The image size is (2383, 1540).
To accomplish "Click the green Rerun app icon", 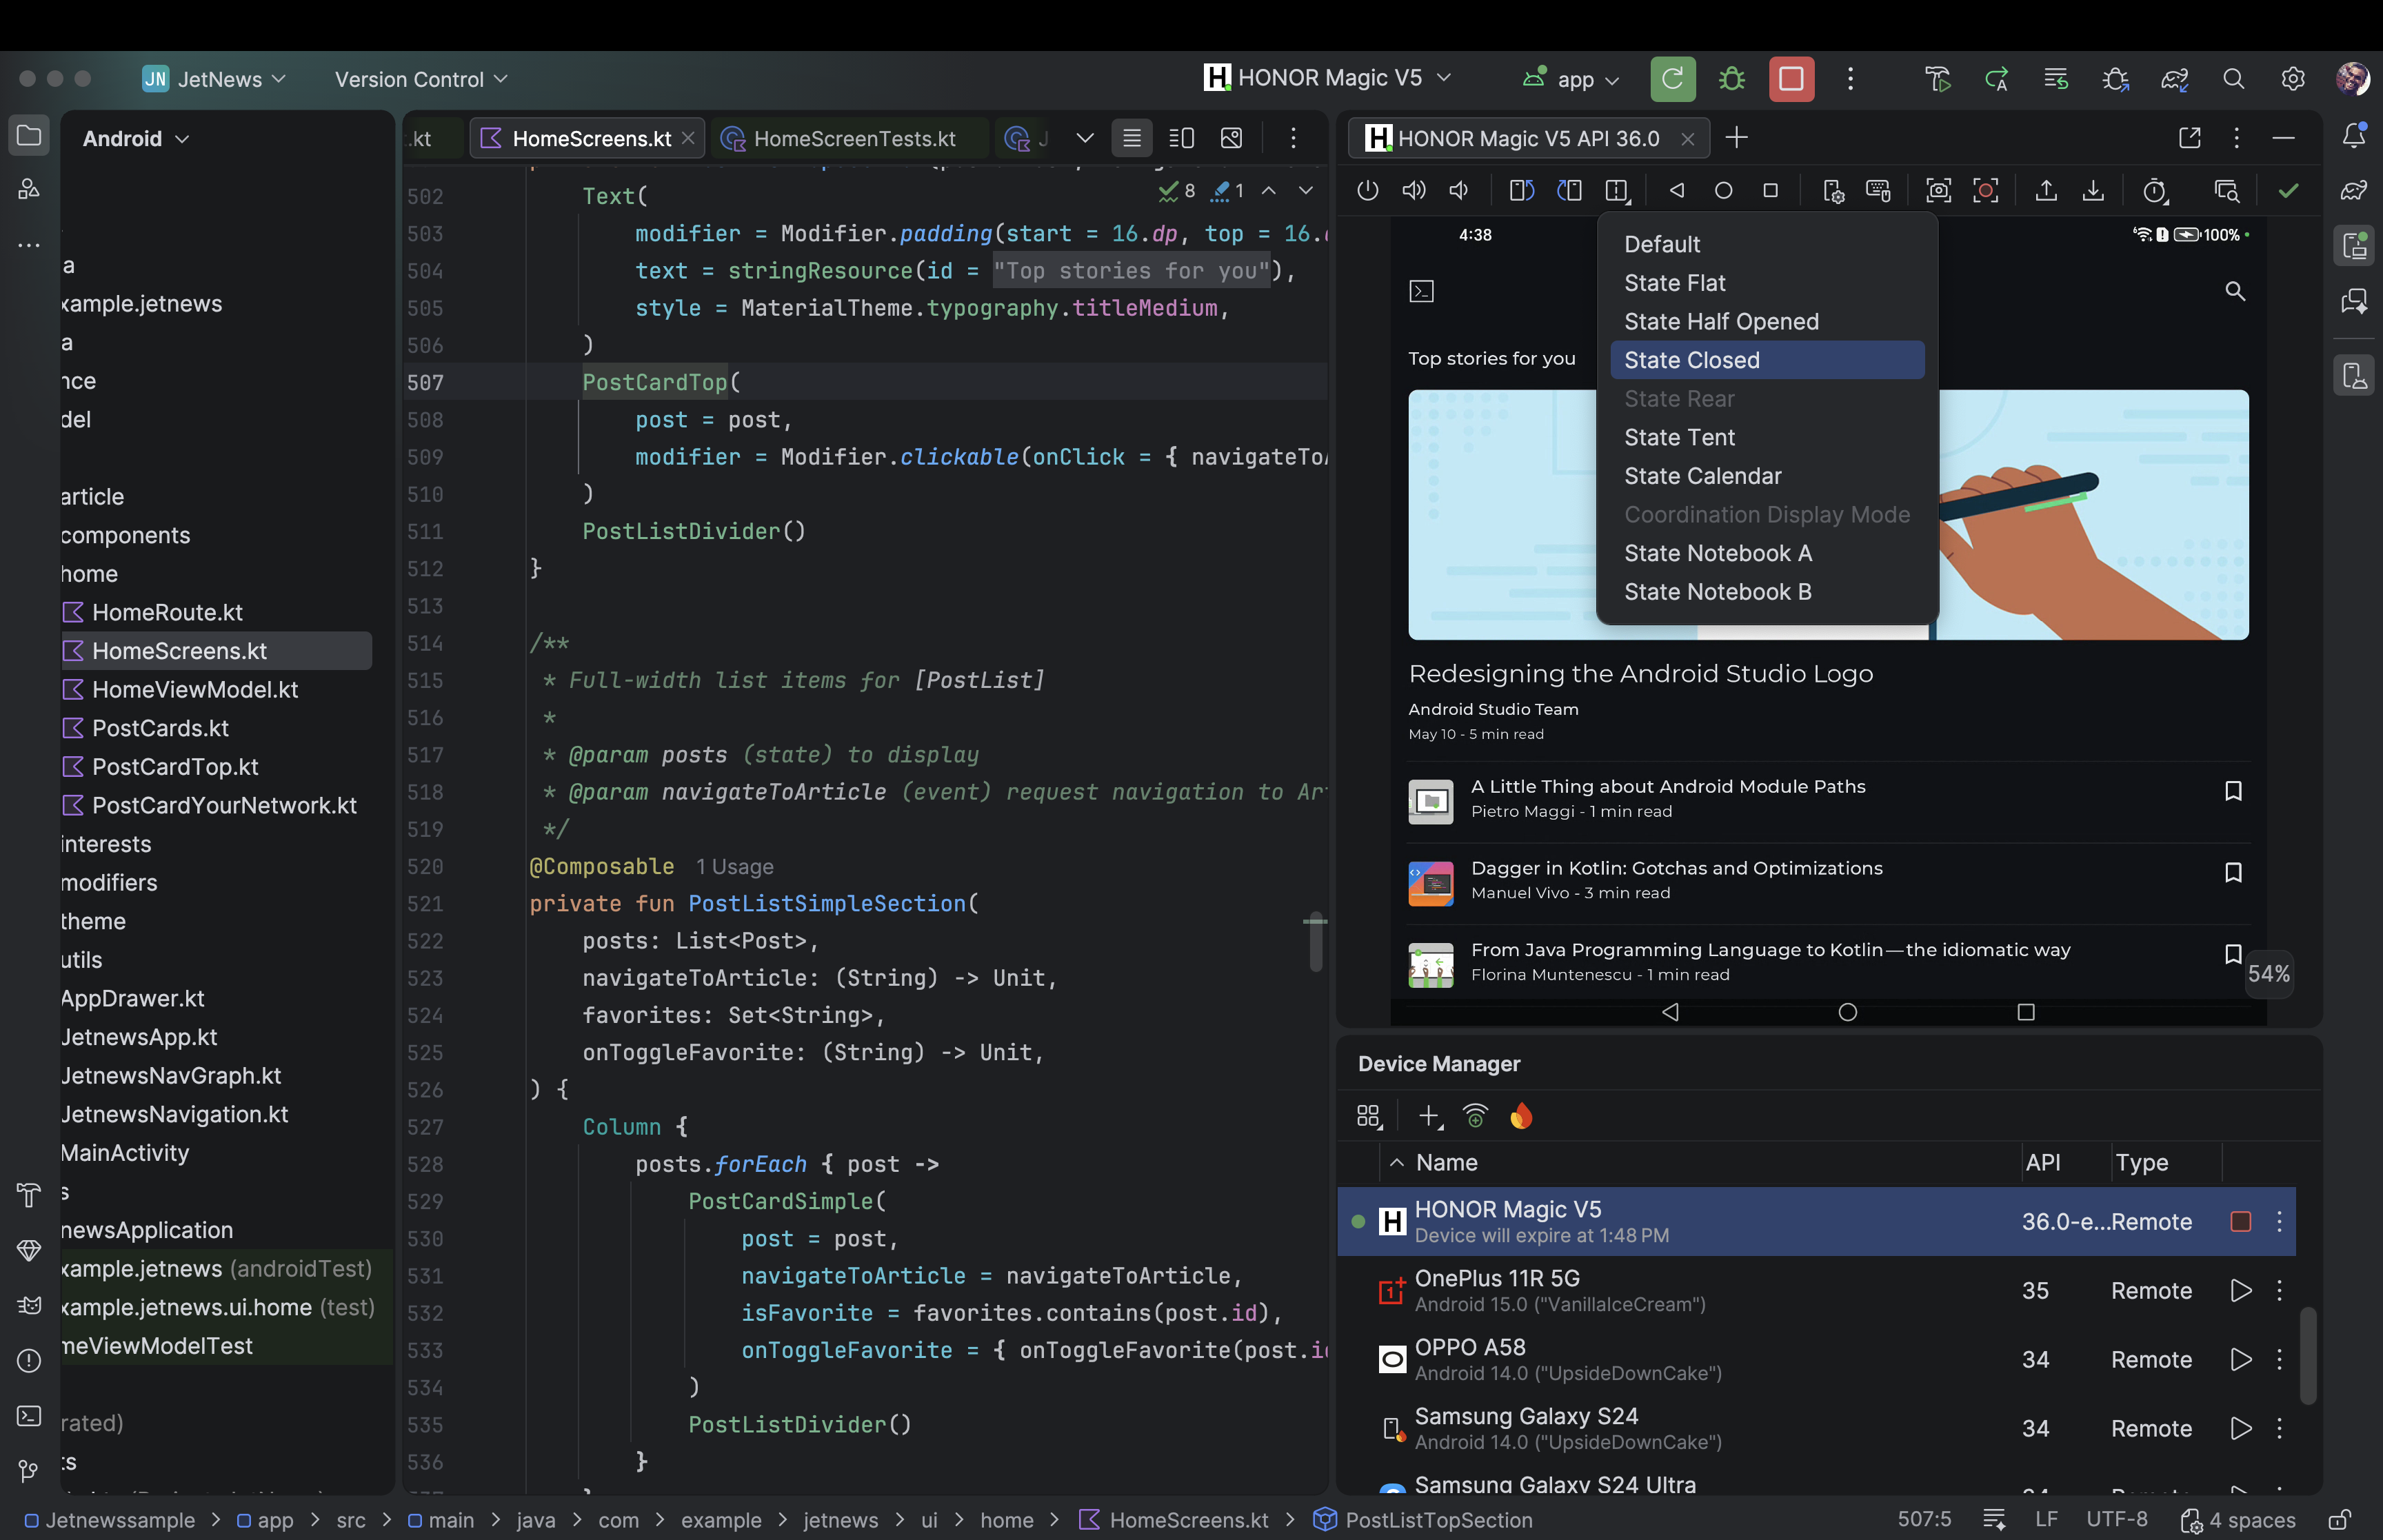I will click(1673, 79).
